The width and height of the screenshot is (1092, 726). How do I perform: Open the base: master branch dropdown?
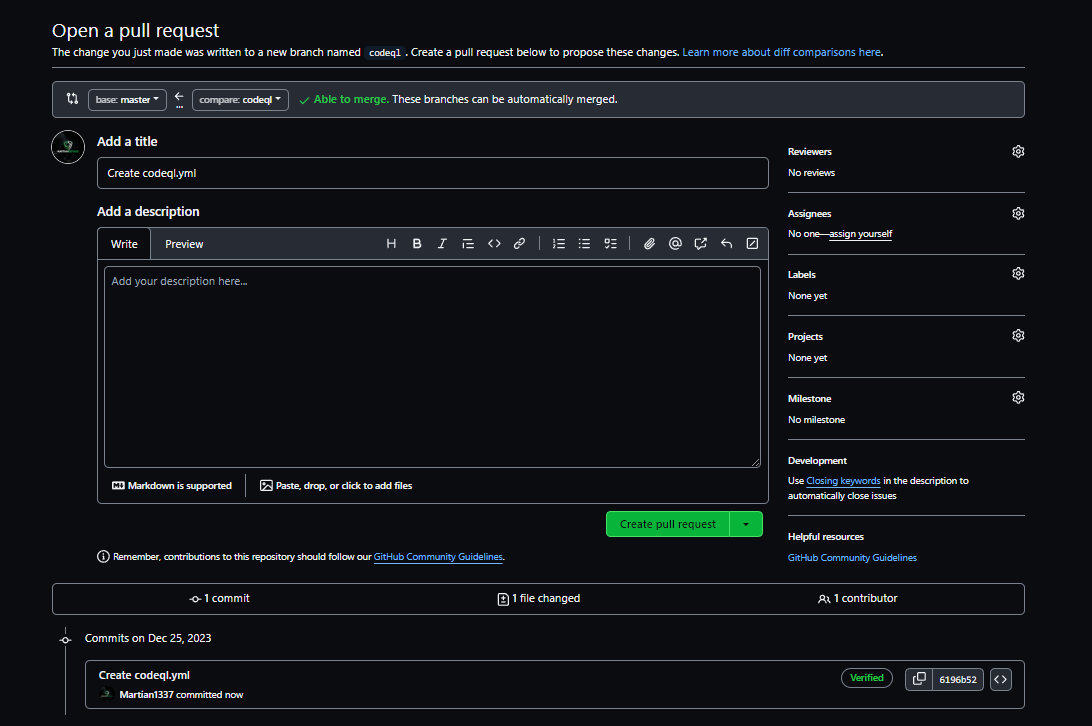[127, 100]
